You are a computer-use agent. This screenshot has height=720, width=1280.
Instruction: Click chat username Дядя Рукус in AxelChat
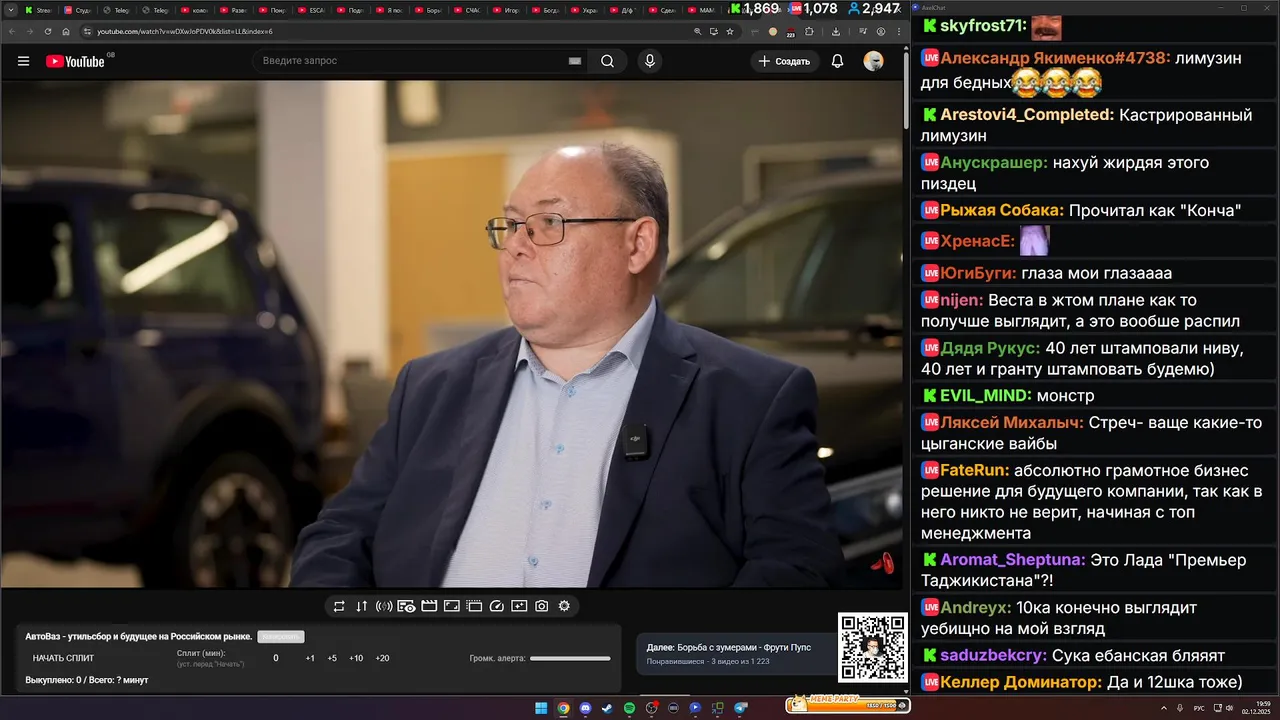[990, 348]
